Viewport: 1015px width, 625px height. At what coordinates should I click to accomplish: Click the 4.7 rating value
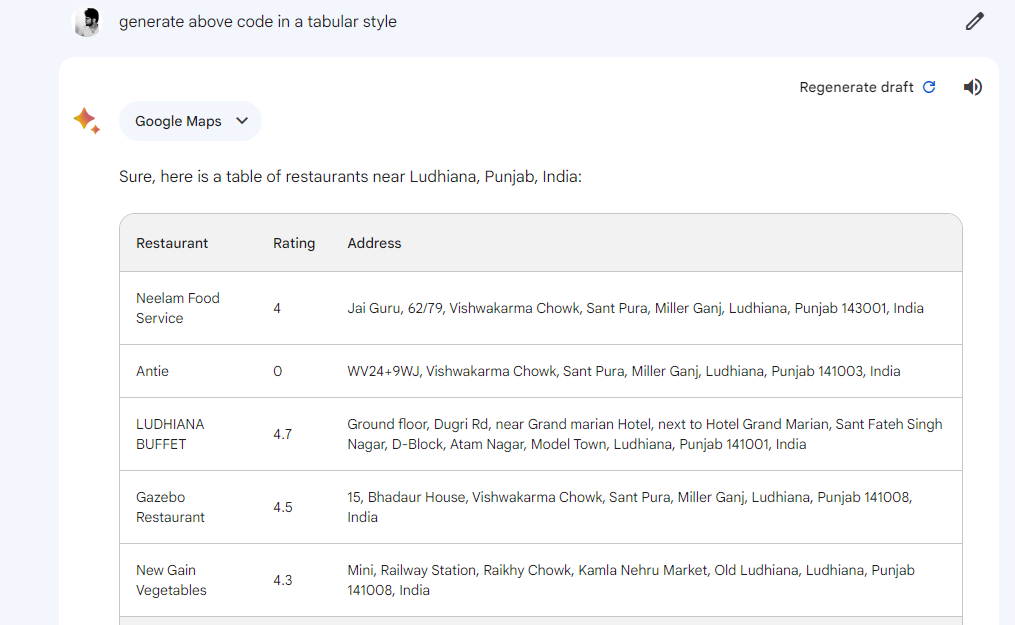tap(282, 434)
